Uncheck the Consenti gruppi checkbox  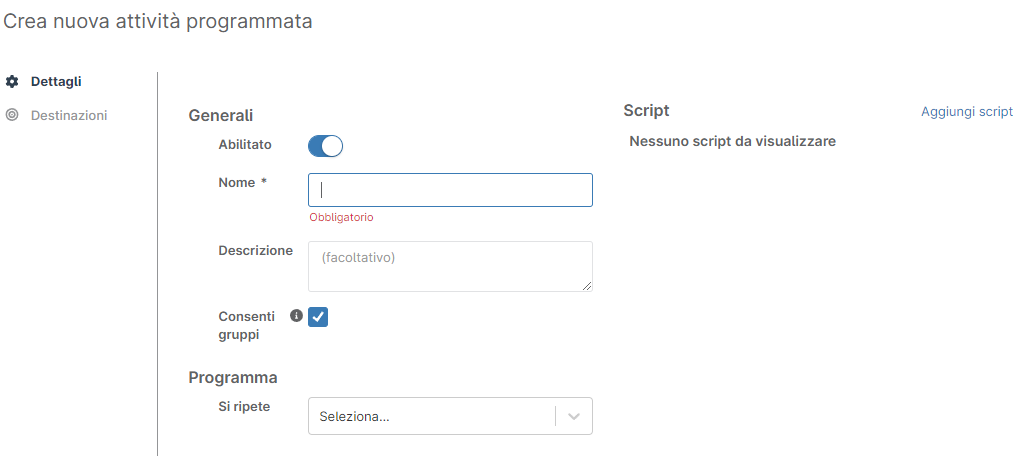318,317
